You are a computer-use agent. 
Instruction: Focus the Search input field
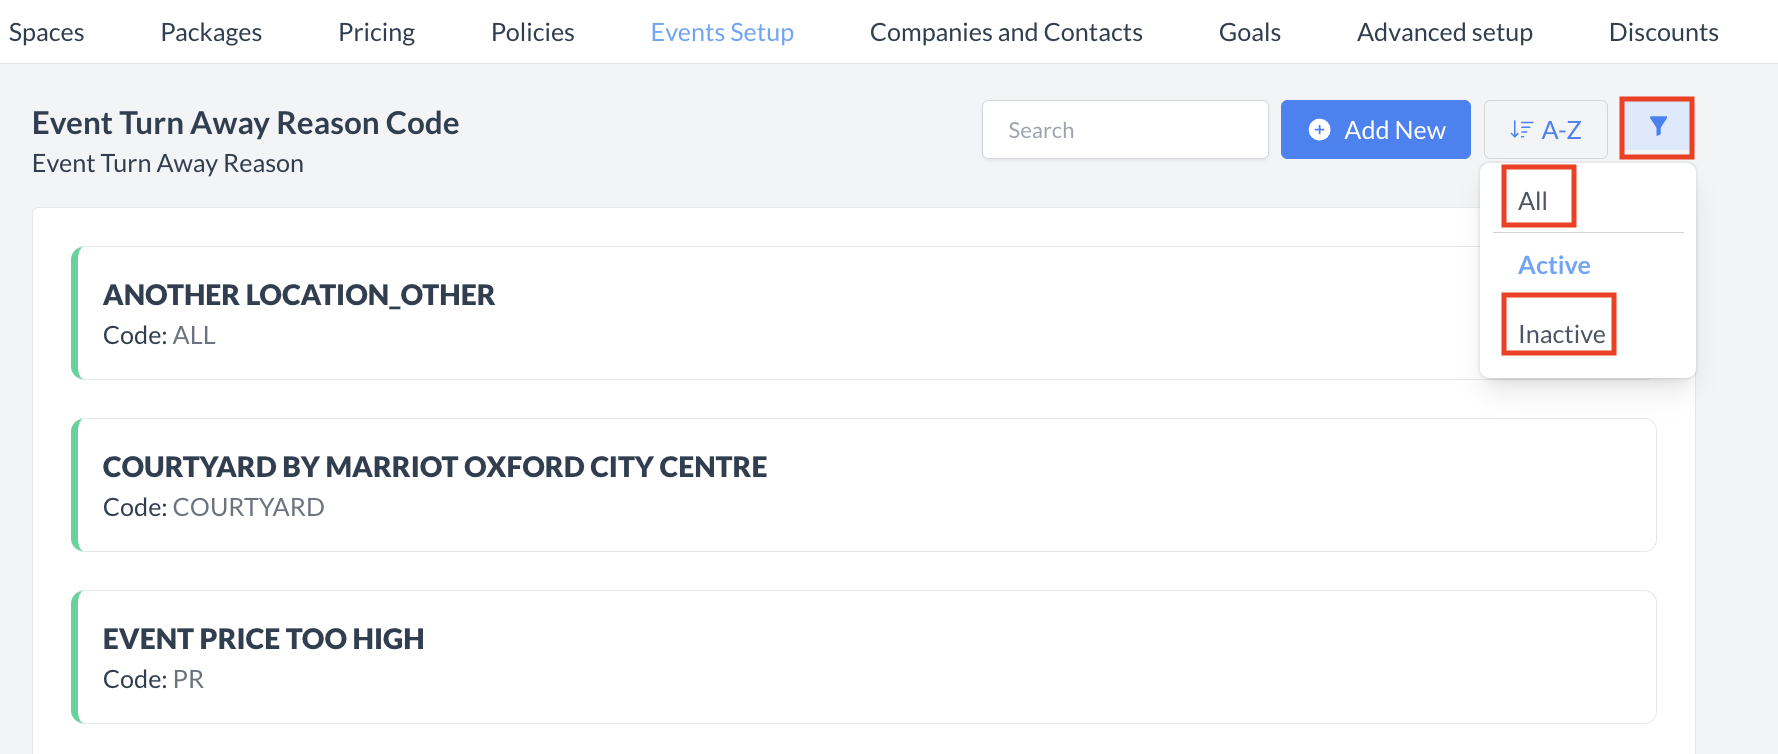[x=1125, y=130]
